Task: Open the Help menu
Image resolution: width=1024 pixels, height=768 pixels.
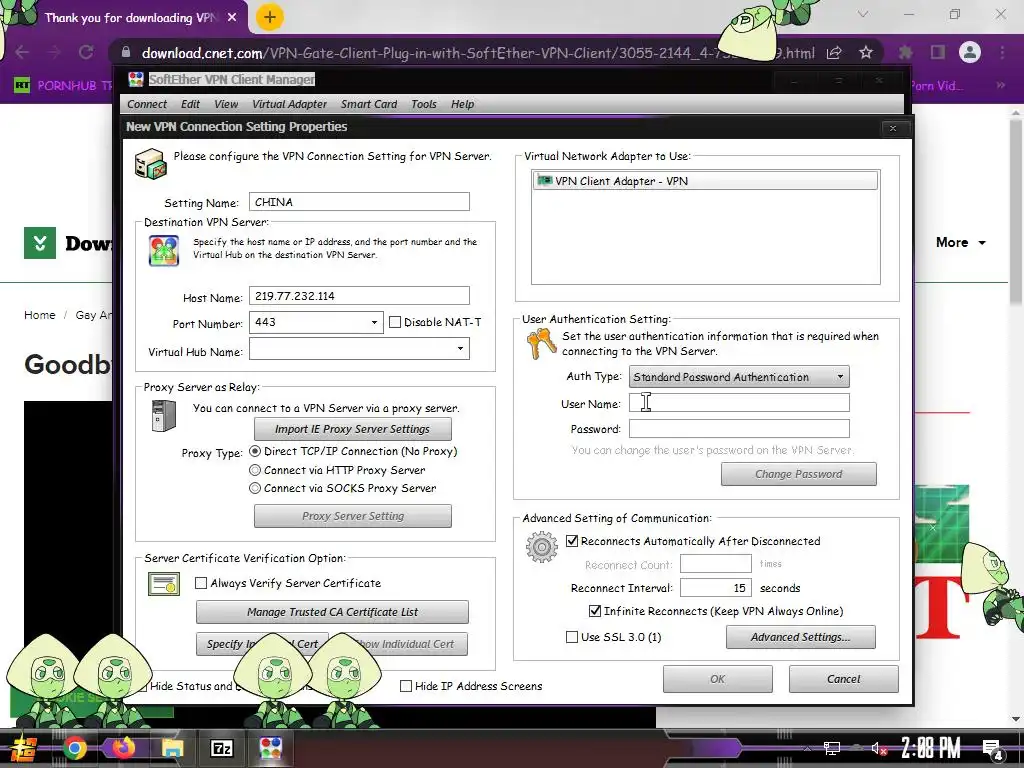Action: click(x=462, y=104)
